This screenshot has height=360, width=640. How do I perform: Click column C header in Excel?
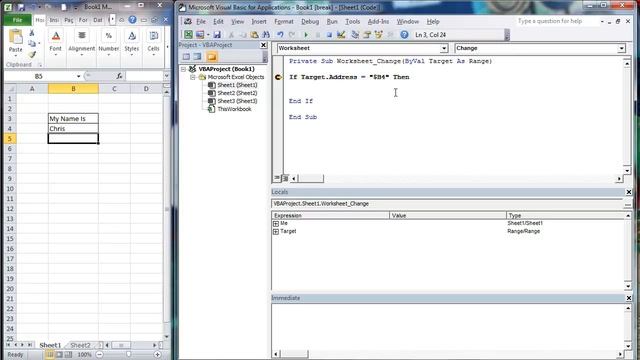114,89
